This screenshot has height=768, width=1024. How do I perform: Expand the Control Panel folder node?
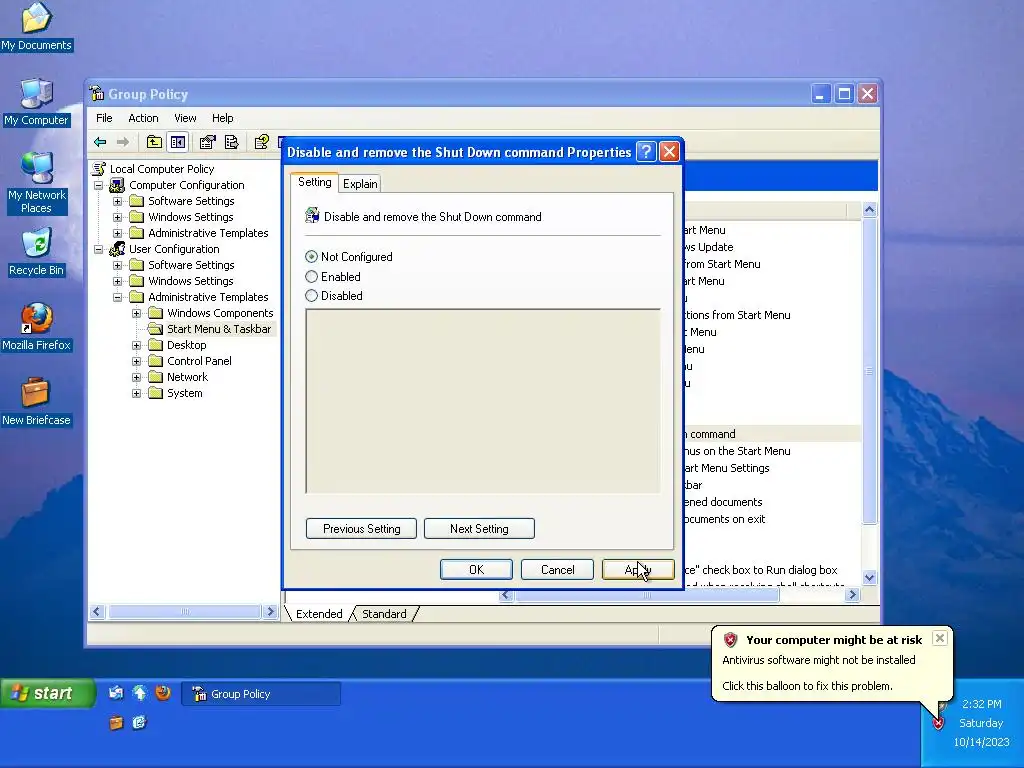pos(136,361)
